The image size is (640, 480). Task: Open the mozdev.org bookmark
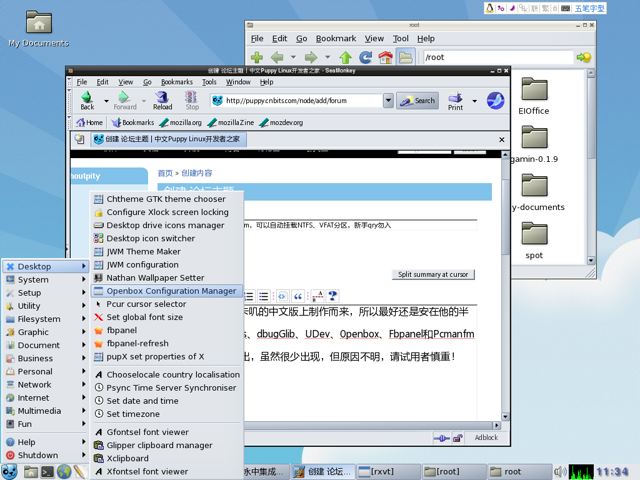[281, 122]
